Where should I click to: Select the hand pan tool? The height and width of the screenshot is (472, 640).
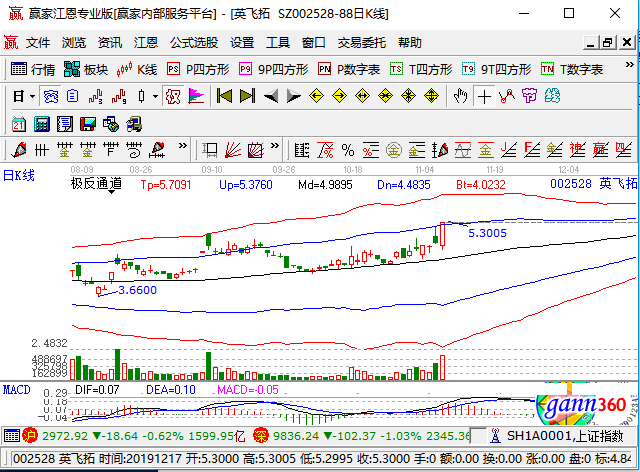coord(460,96)
